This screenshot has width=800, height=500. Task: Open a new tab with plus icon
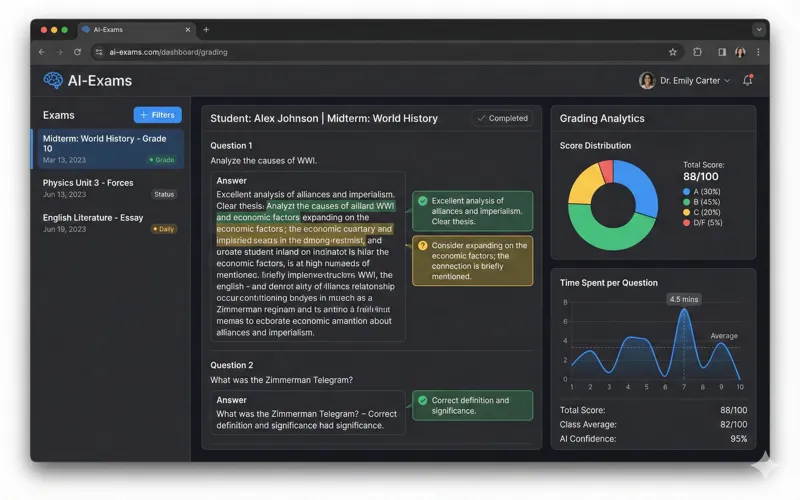206,30
